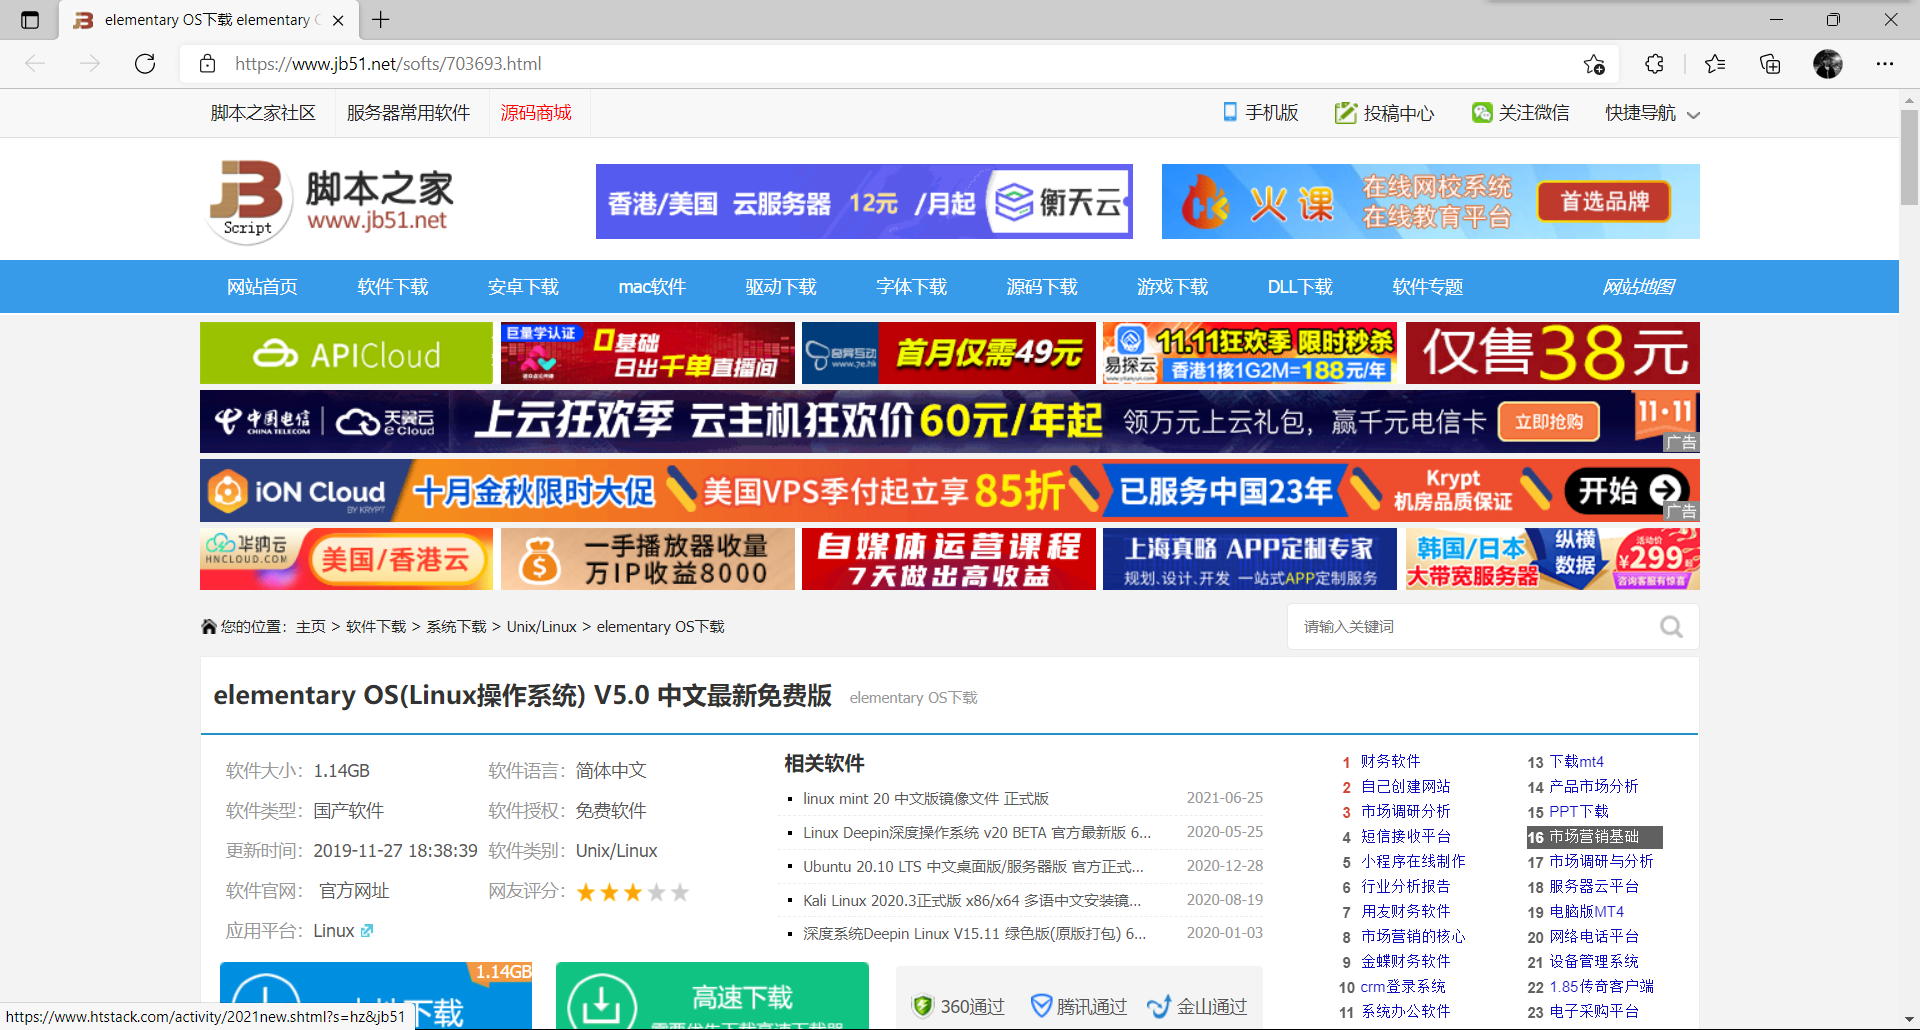The width and height of the screenshot is (1920, 1030).
Task: Open the browser settings menu
Action: pos(1886,63)
